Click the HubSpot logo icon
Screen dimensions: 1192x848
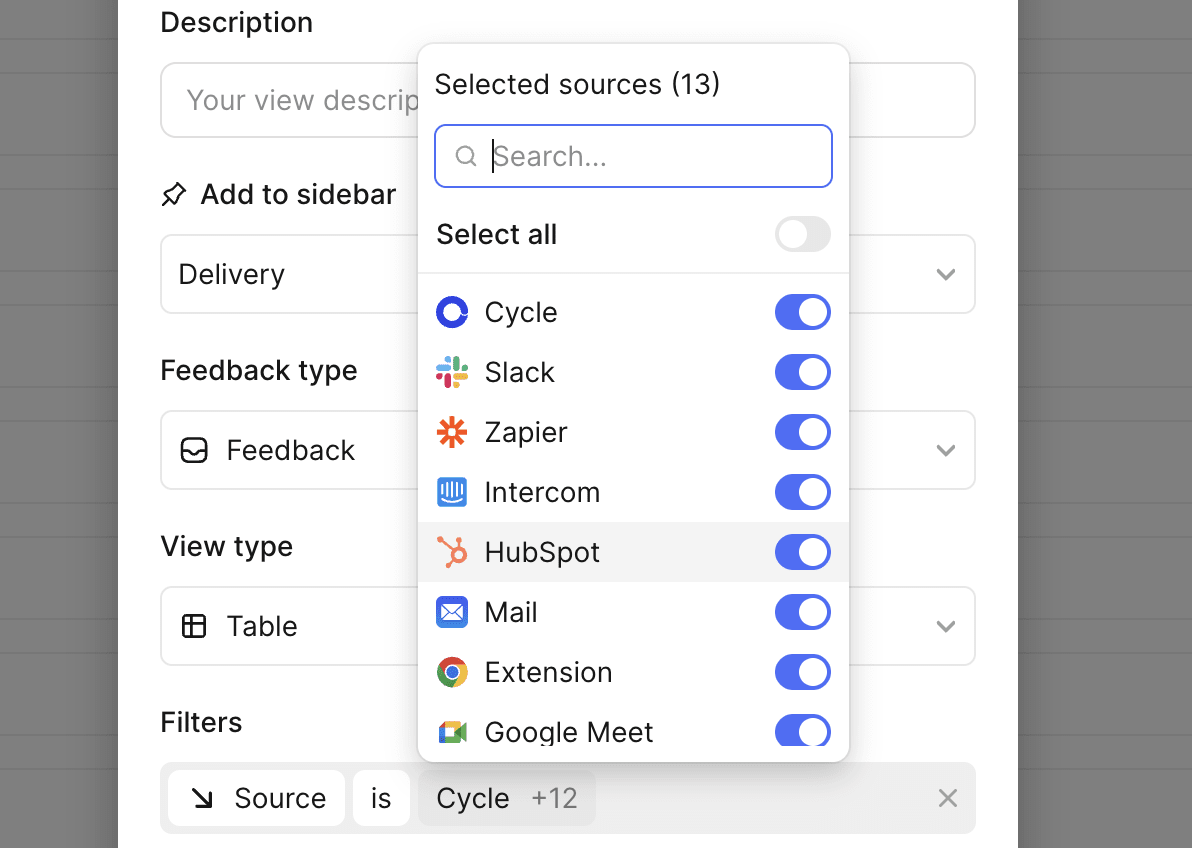pos(452,552)
